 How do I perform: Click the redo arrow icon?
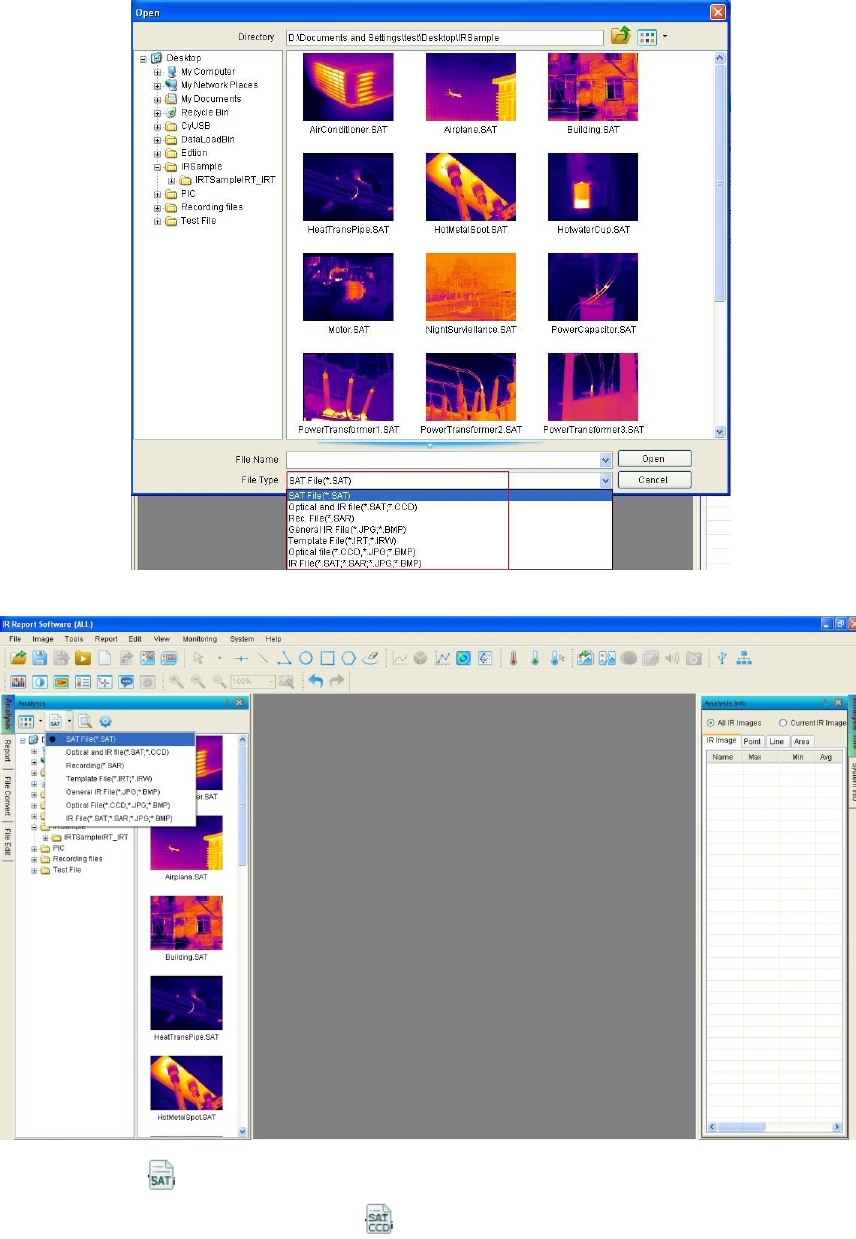click(x=337, y=681)
